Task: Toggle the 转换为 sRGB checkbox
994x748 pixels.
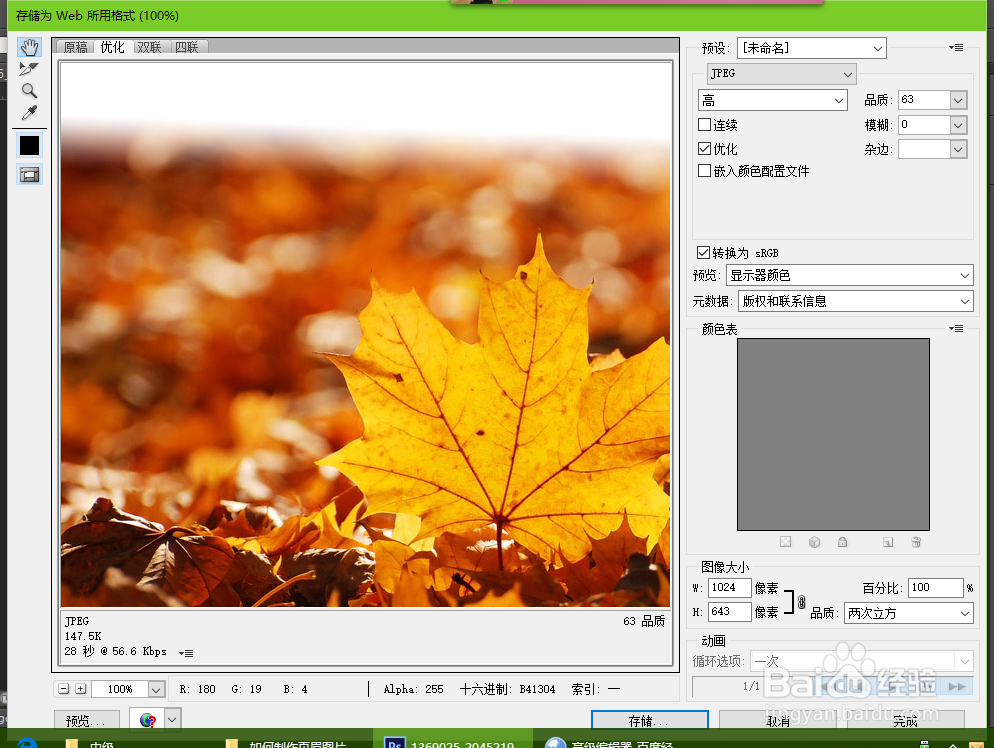Action: pyautogui.click(x=703, y=252)
